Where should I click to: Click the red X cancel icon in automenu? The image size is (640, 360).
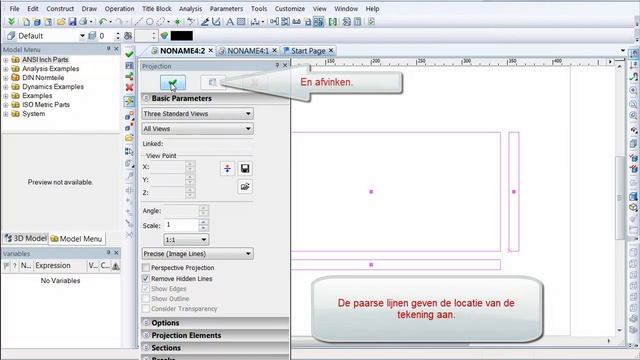coord(129,87)
